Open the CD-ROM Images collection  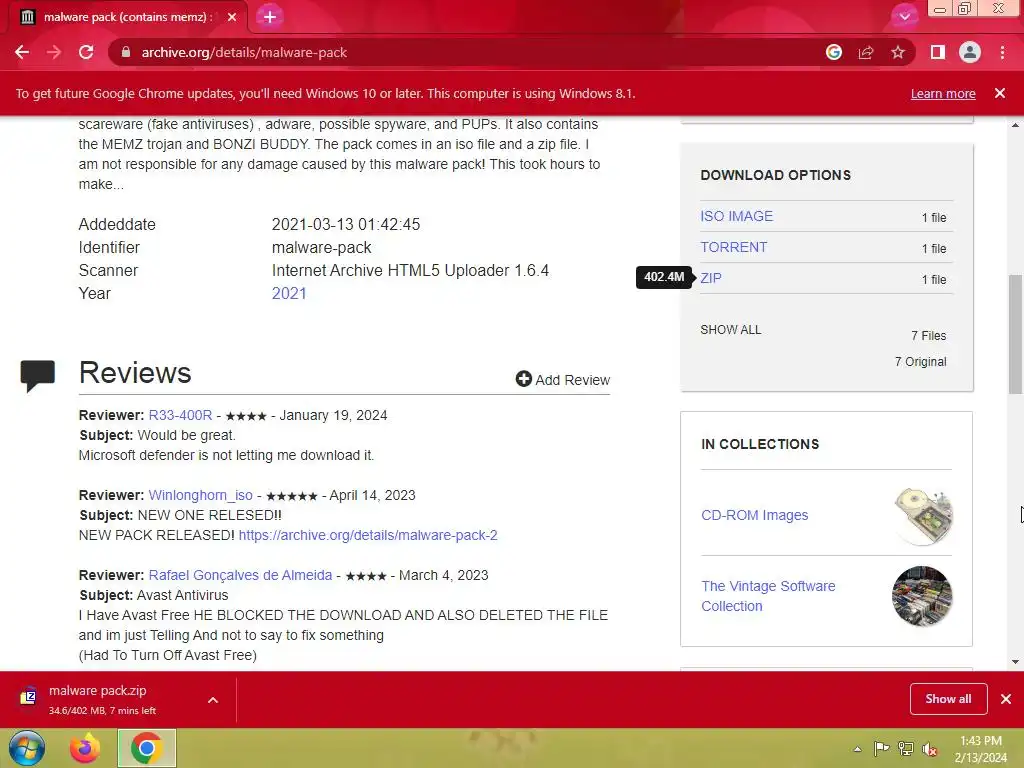tap(754, 515)
